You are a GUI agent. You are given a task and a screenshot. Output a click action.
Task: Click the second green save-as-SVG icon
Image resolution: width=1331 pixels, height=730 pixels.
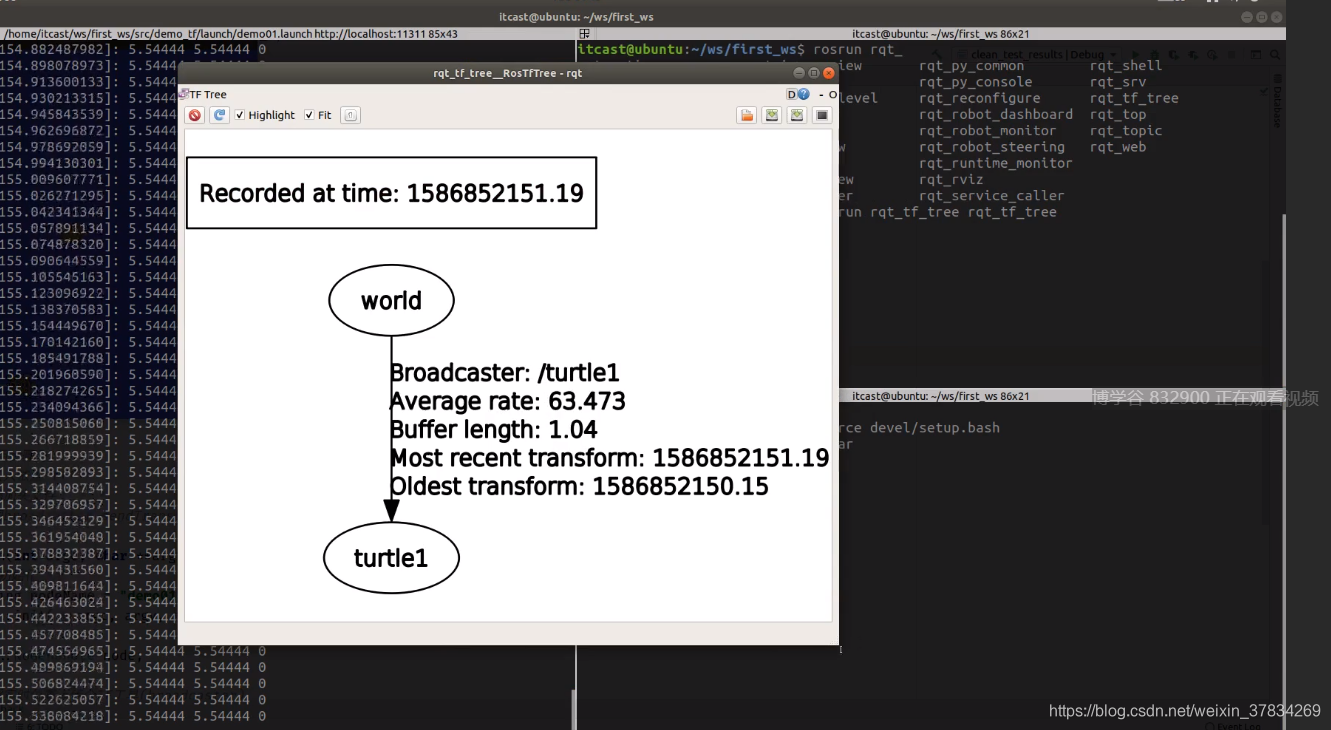[x=797, y=115]
